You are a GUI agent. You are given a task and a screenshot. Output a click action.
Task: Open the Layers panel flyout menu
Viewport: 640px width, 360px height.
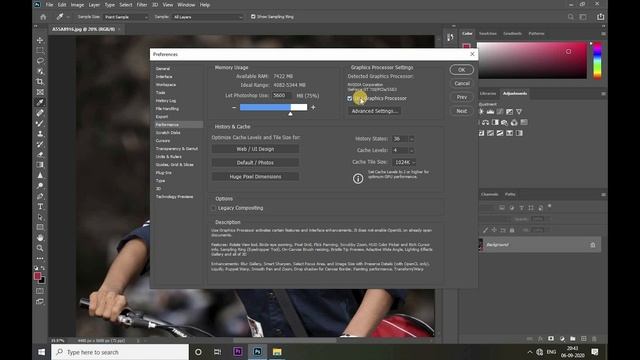pos(603,194)
